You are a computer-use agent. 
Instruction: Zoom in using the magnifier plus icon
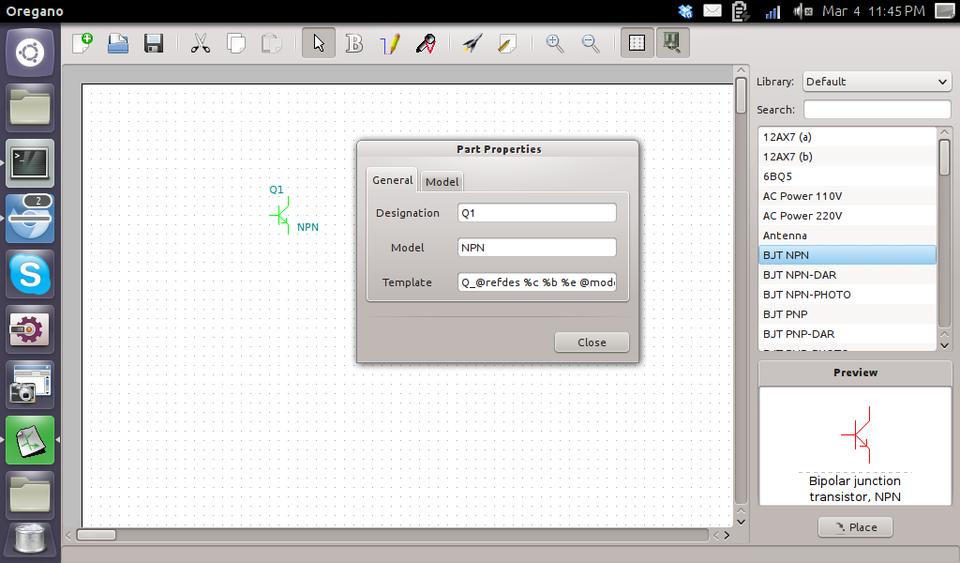coord(554,44)
